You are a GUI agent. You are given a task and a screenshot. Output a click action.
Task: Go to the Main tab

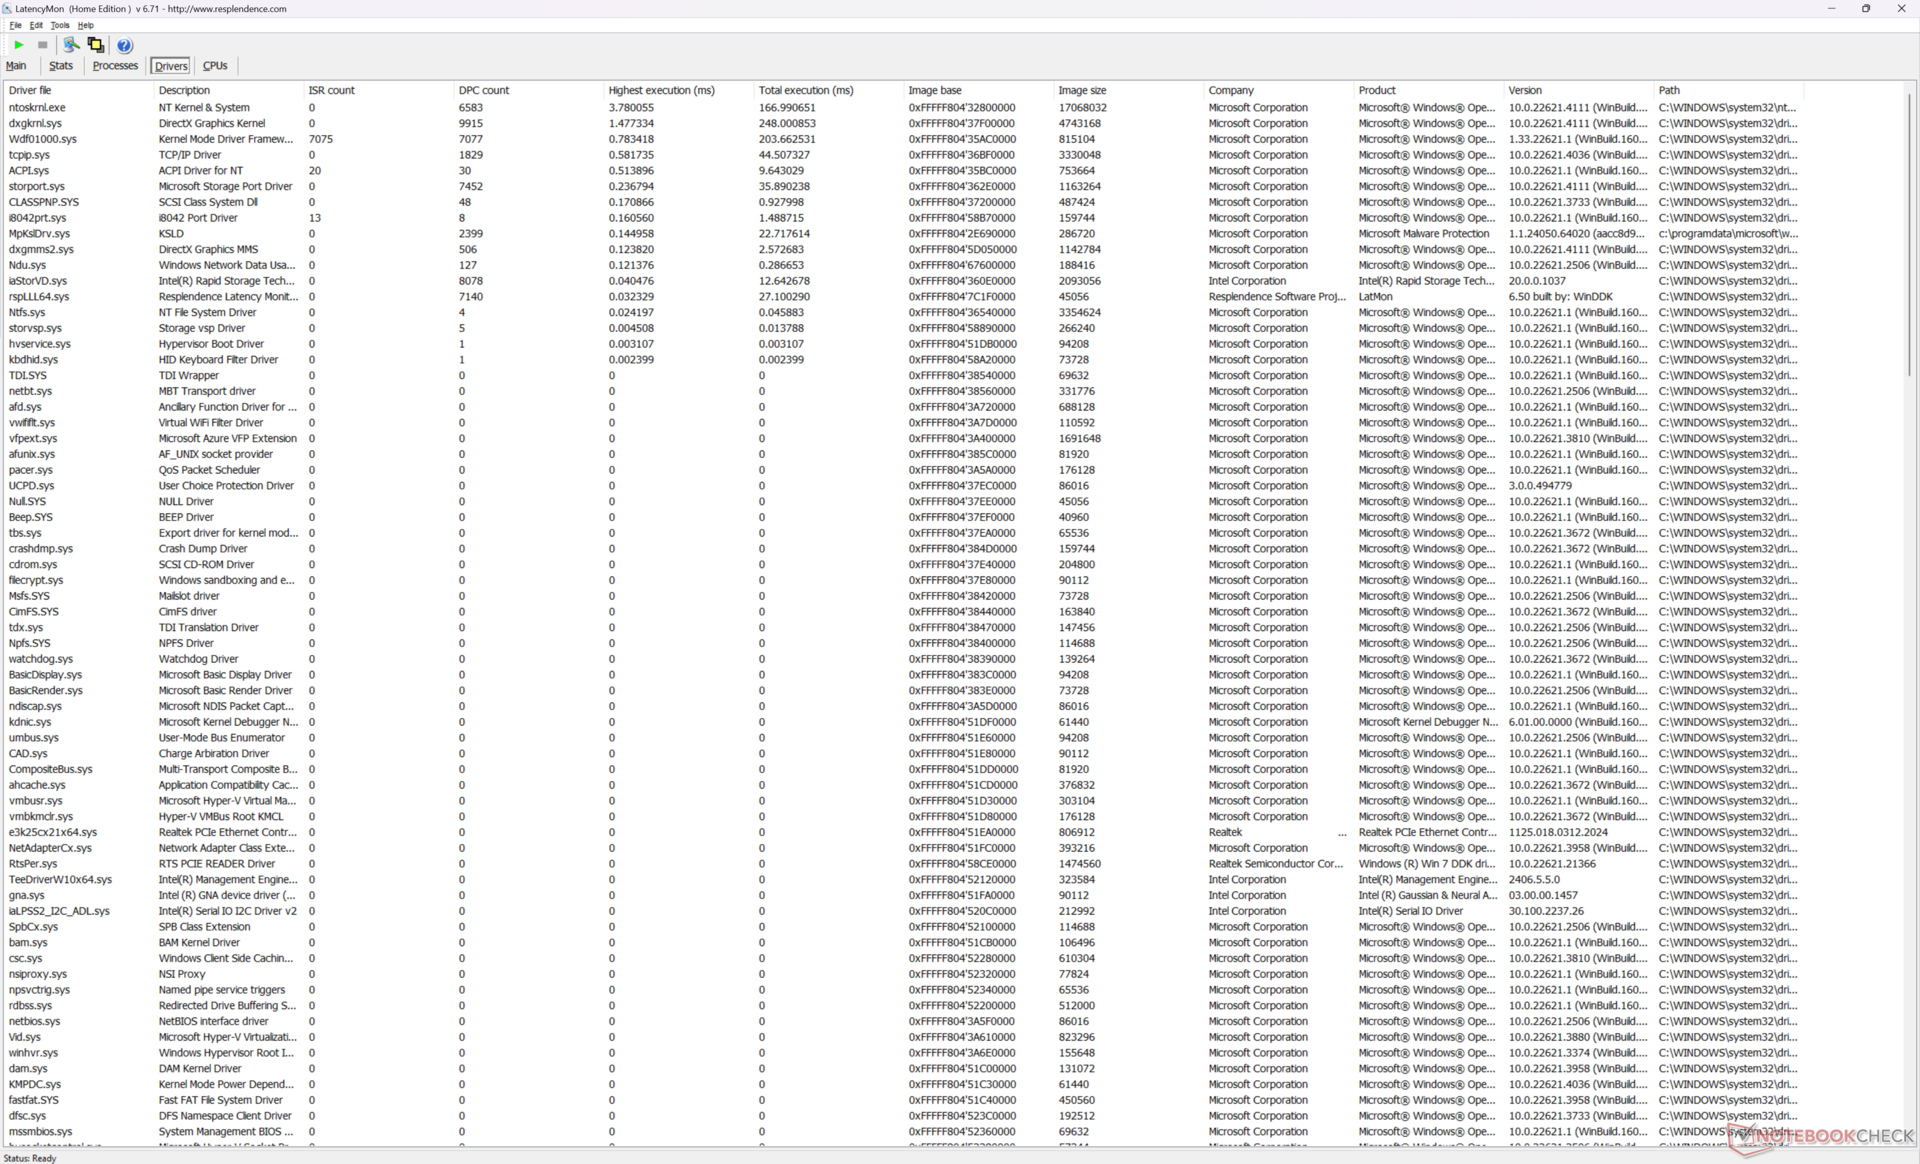pyautogui.click(x=16, y=66)
